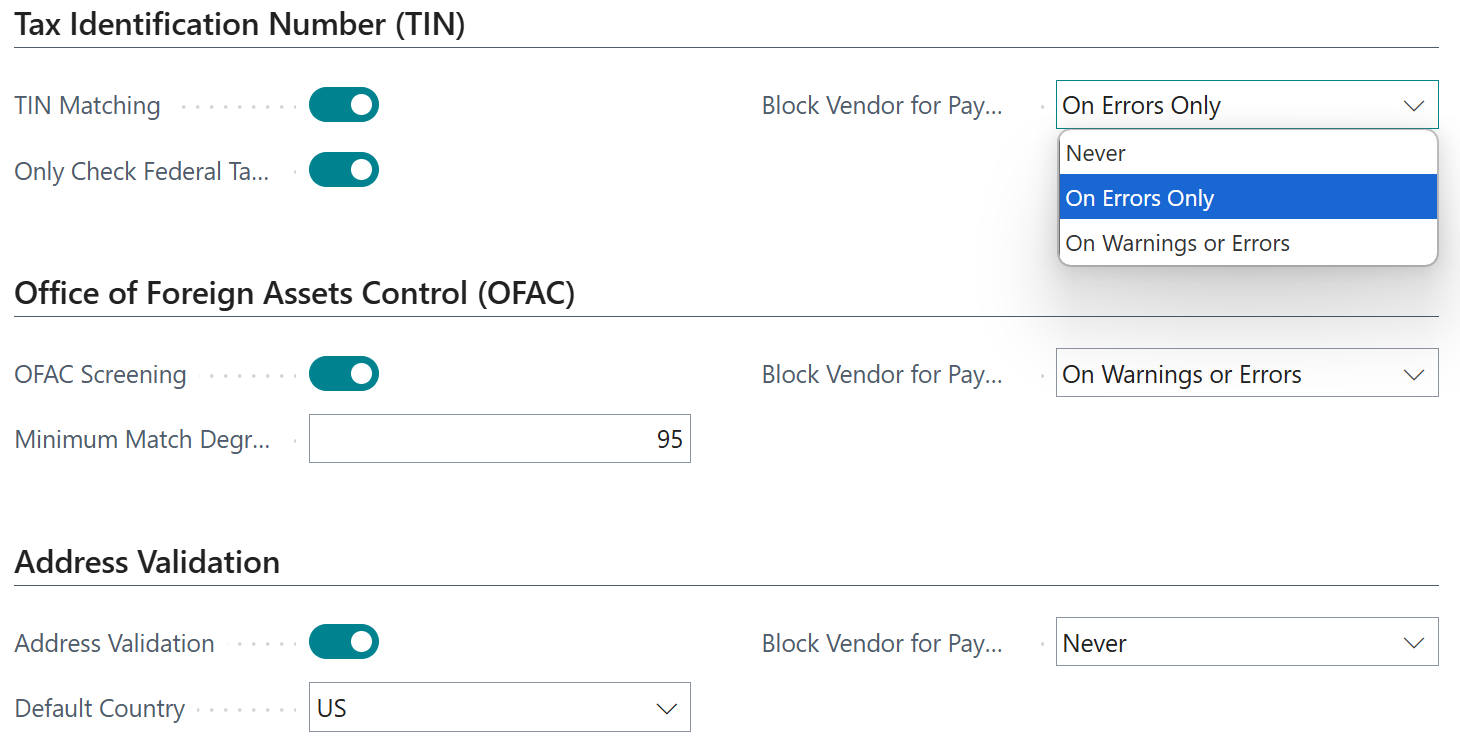Click chevron arrow next to Never value

pos(1413,643)
